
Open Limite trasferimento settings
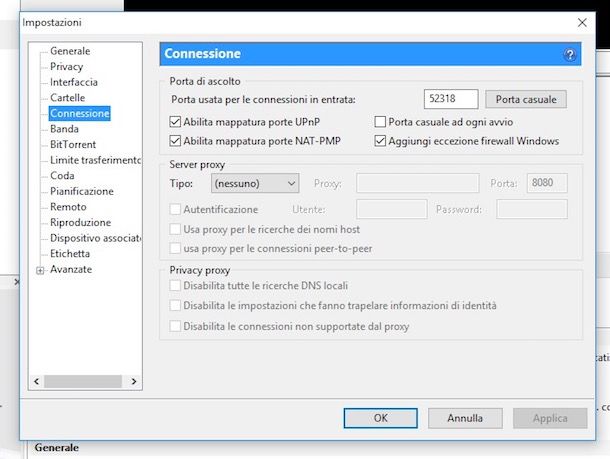point(95,160)
